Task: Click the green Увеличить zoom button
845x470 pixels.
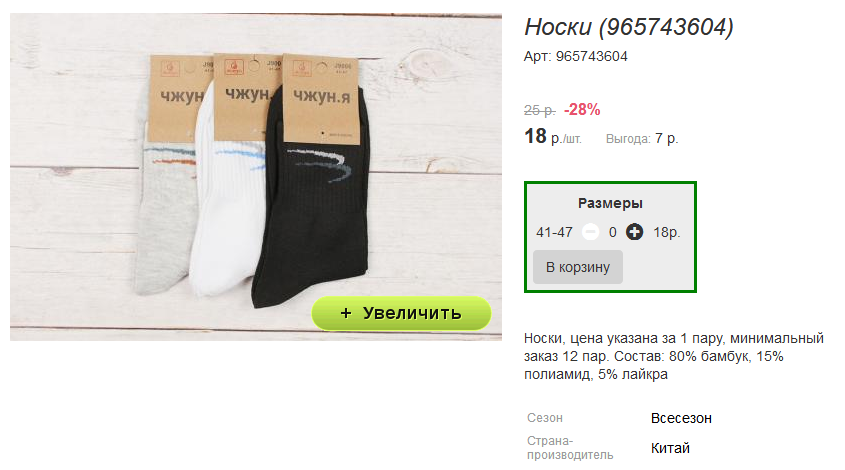Action: (401, 313)
